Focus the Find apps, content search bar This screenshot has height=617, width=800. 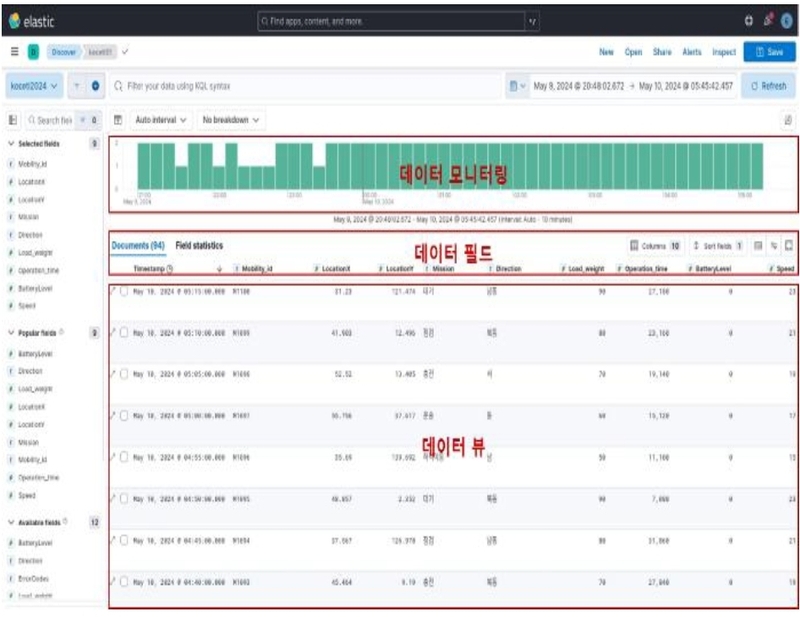391,21
